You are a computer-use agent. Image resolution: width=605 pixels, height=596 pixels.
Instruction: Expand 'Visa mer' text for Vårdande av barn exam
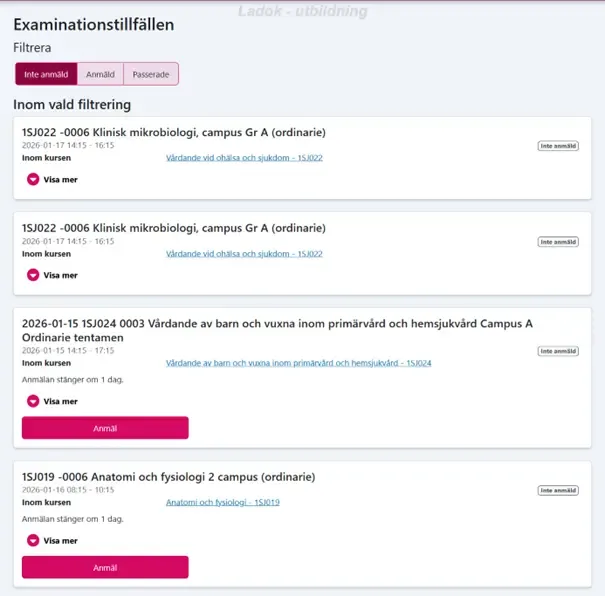point(60,401)
